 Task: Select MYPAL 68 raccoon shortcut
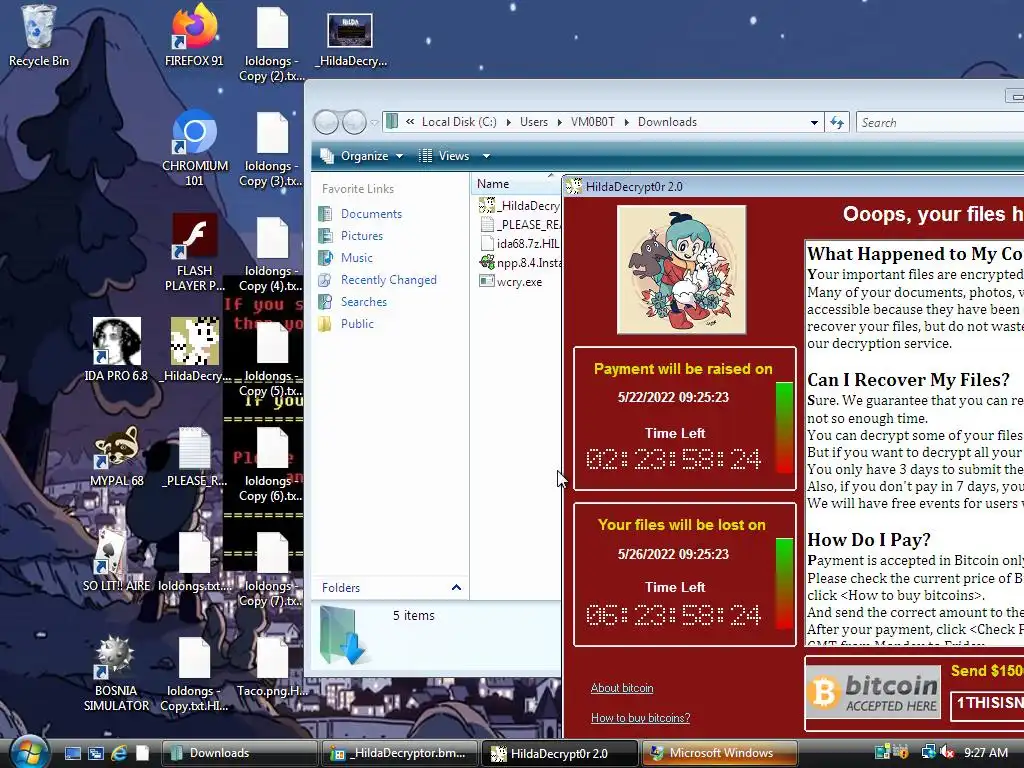[x=116, y=456]
